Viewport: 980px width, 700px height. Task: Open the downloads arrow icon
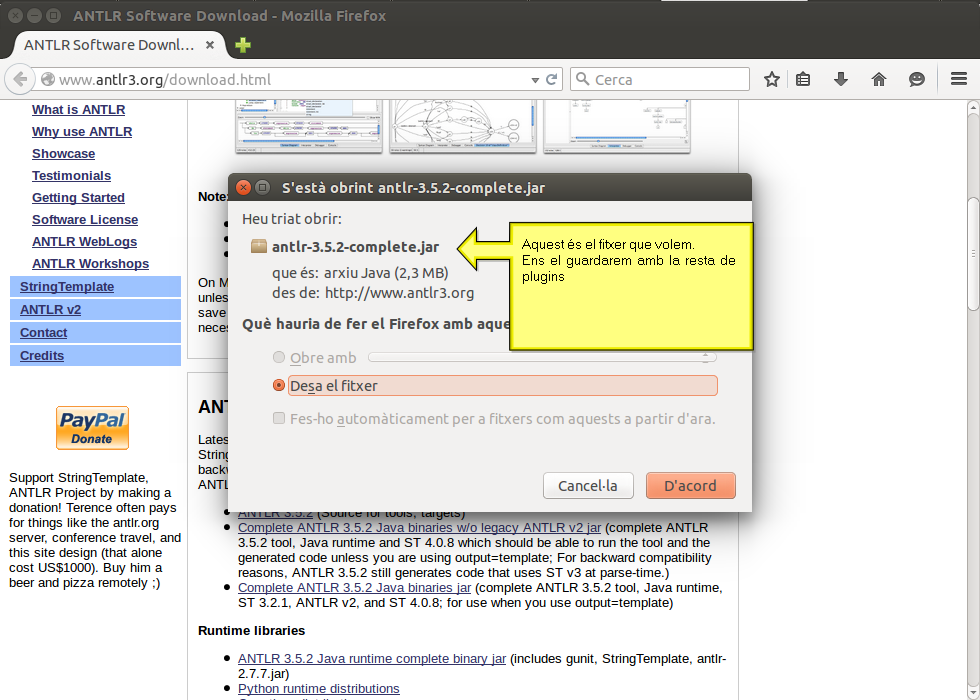pos(841,79)
